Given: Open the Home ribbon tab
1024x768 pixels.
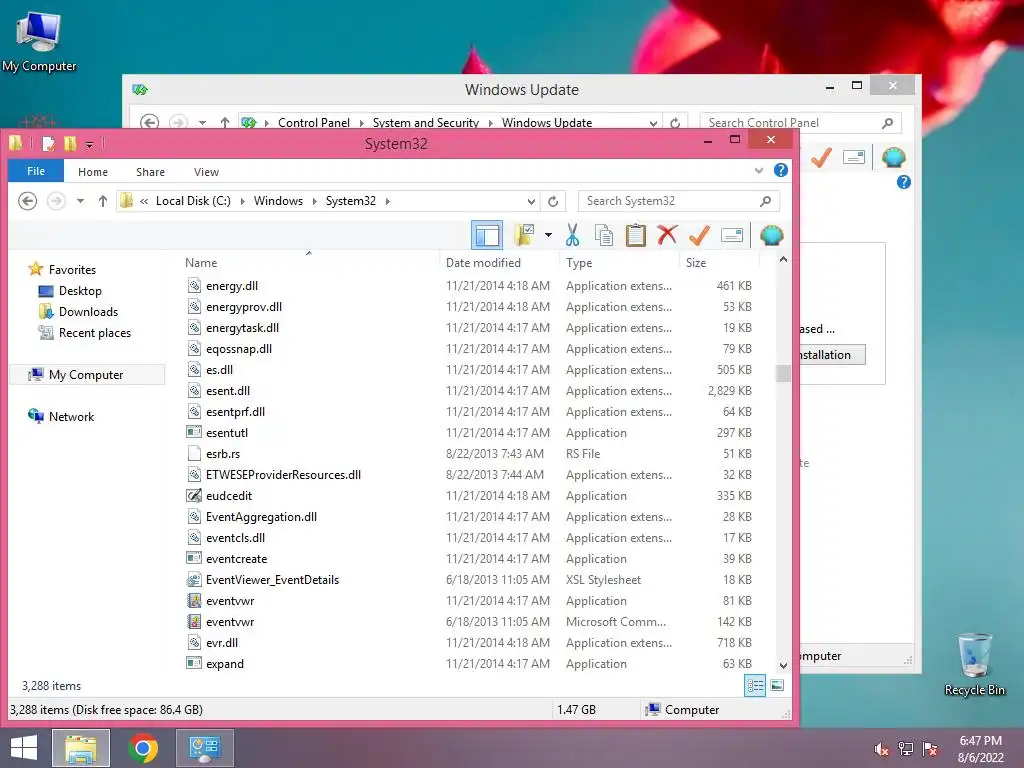Looking at the screenshot, I should click(93, 172).
